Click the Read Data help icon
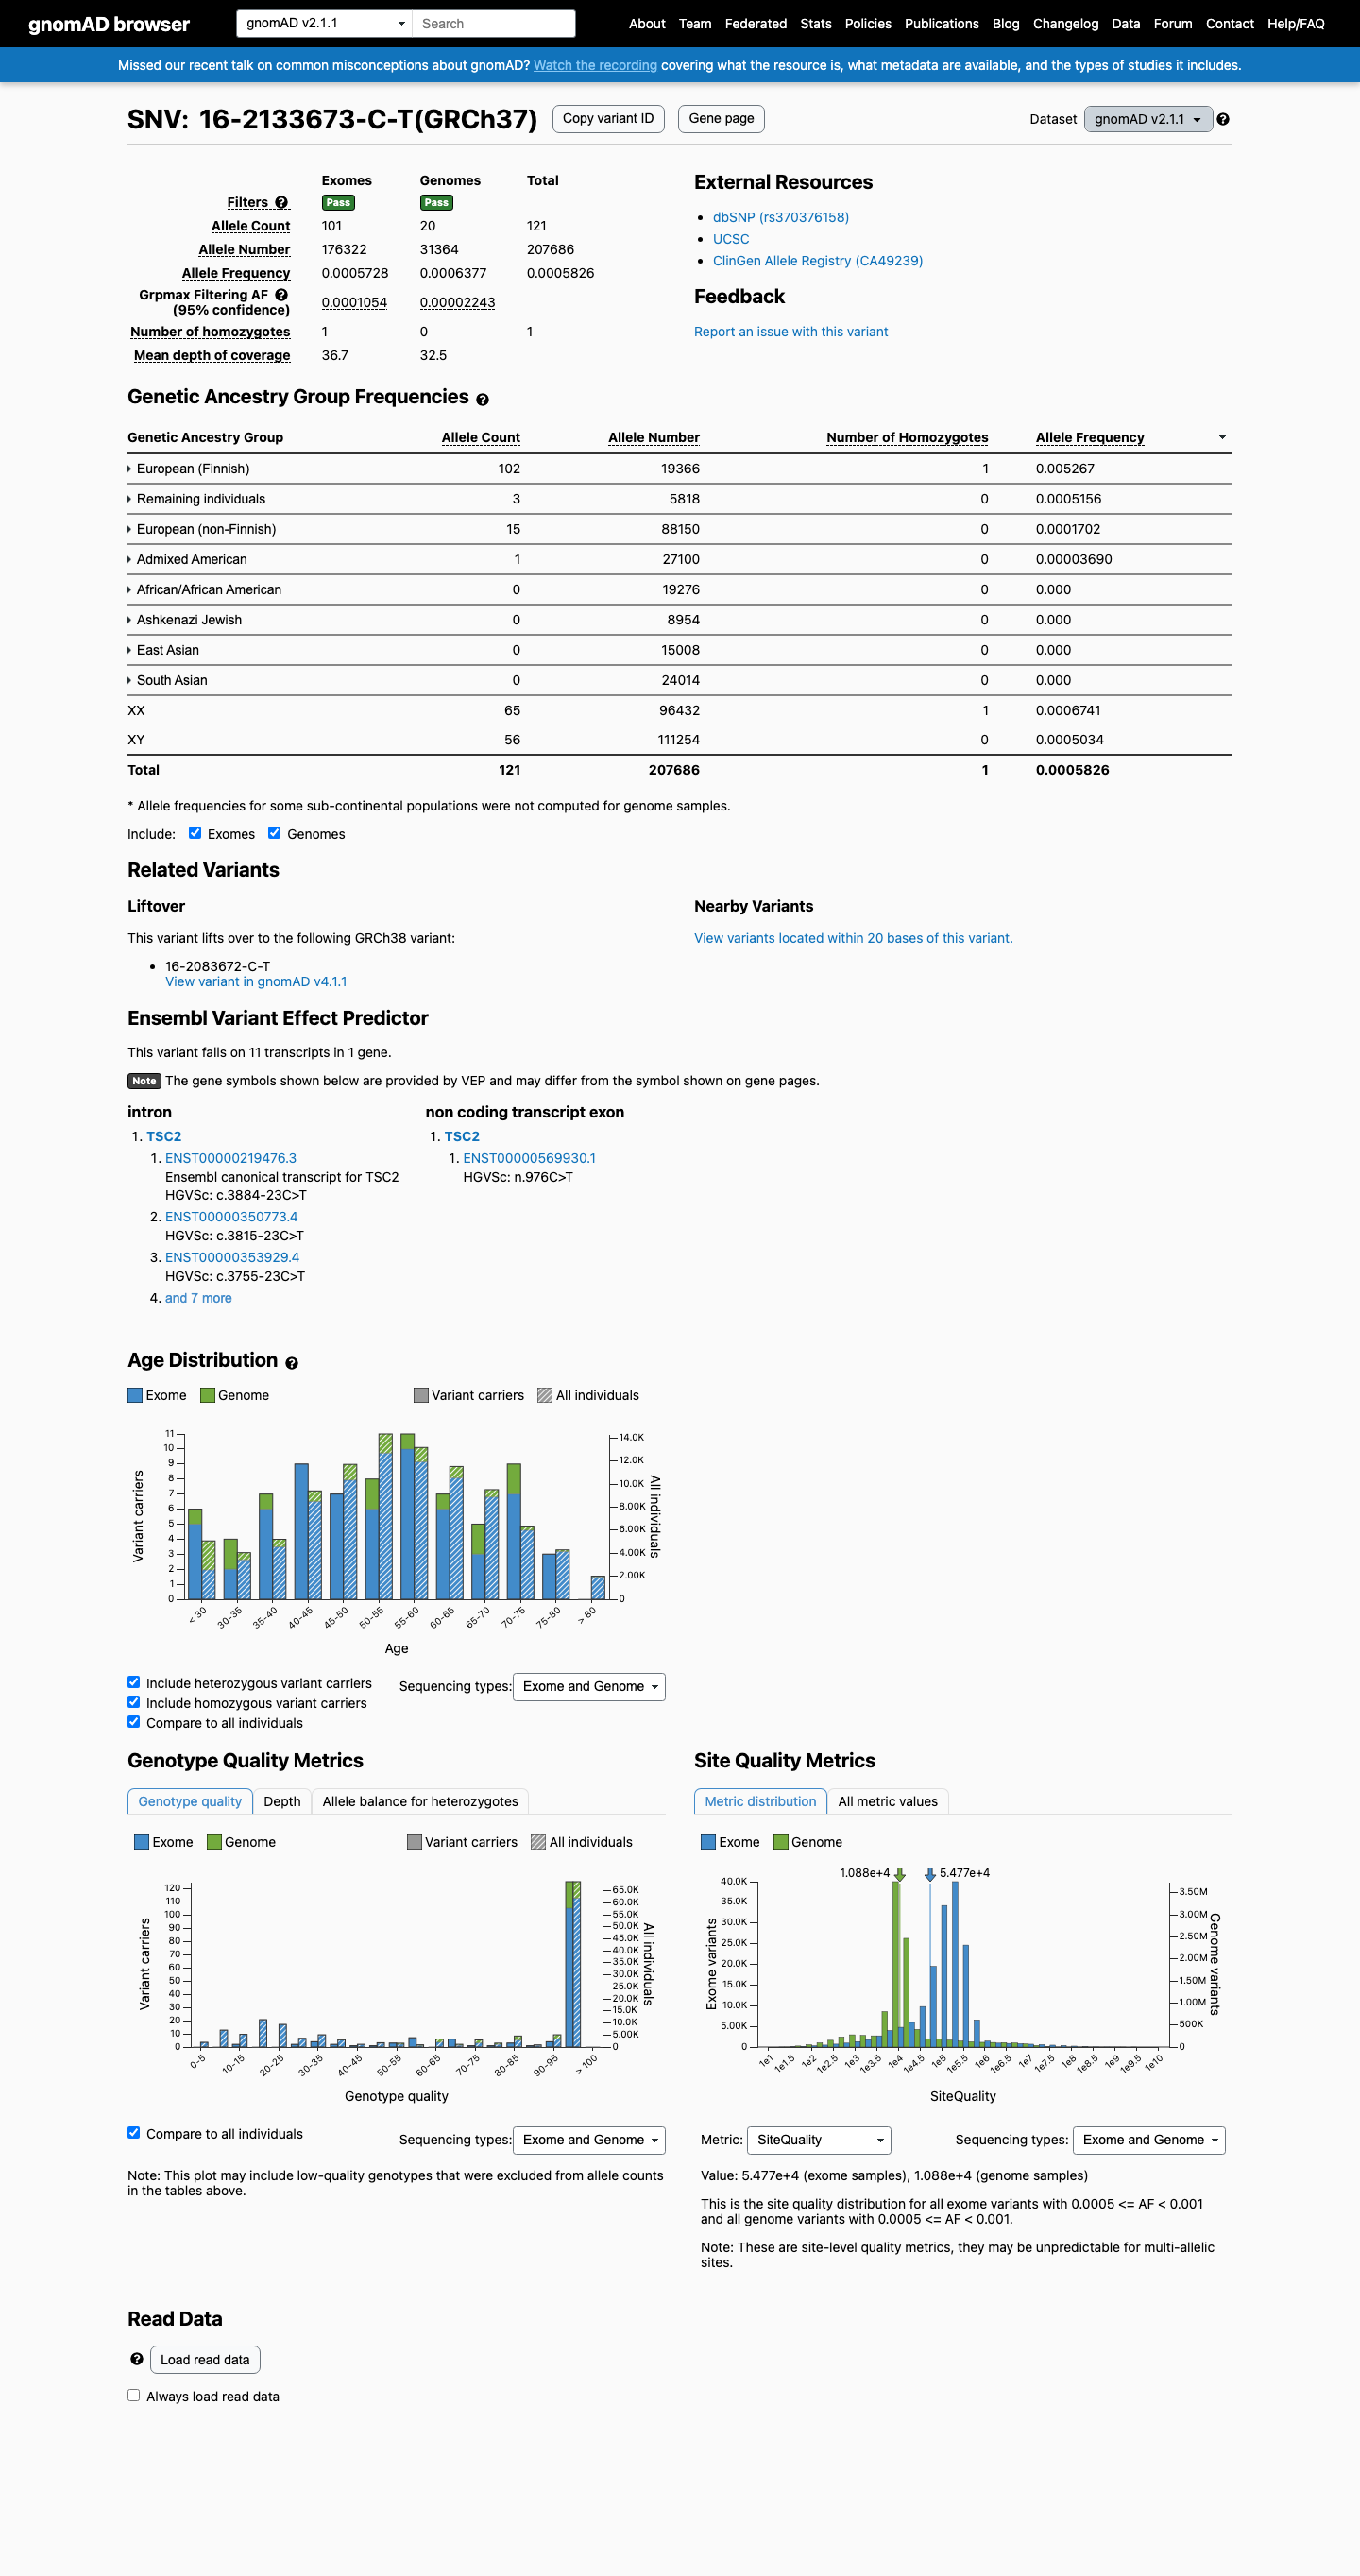 137,2359
